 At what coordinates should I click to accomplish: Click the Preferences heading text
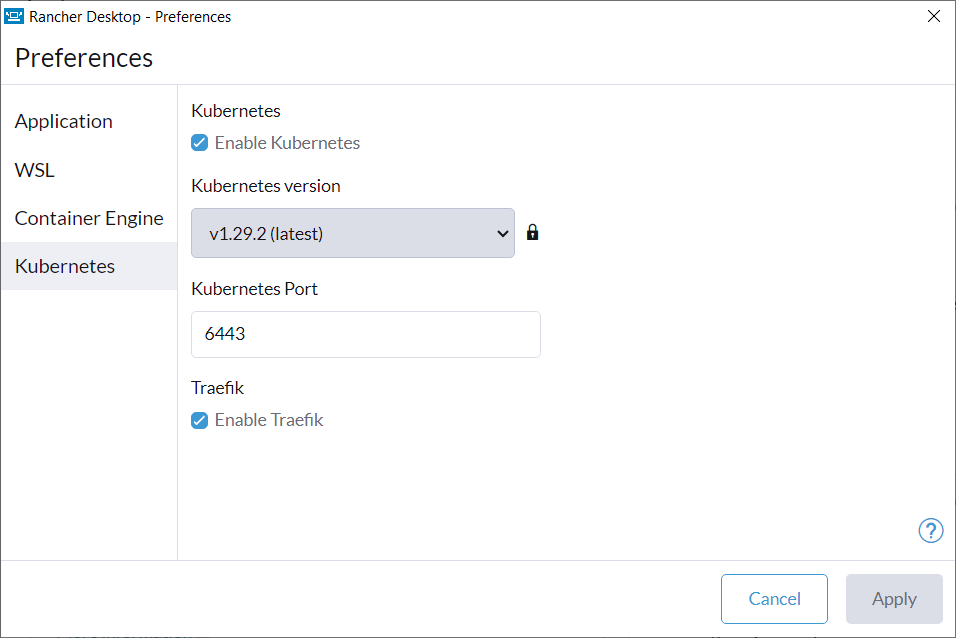click(x=84, y=58)
